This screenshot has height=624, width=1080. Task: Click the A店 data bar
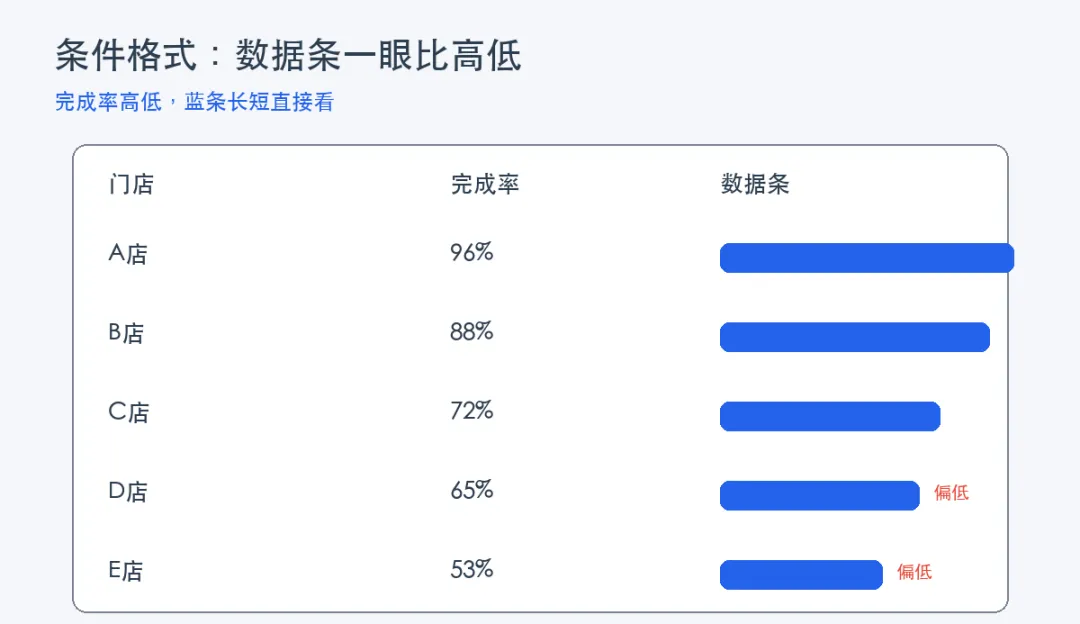(x=866, y=258)
